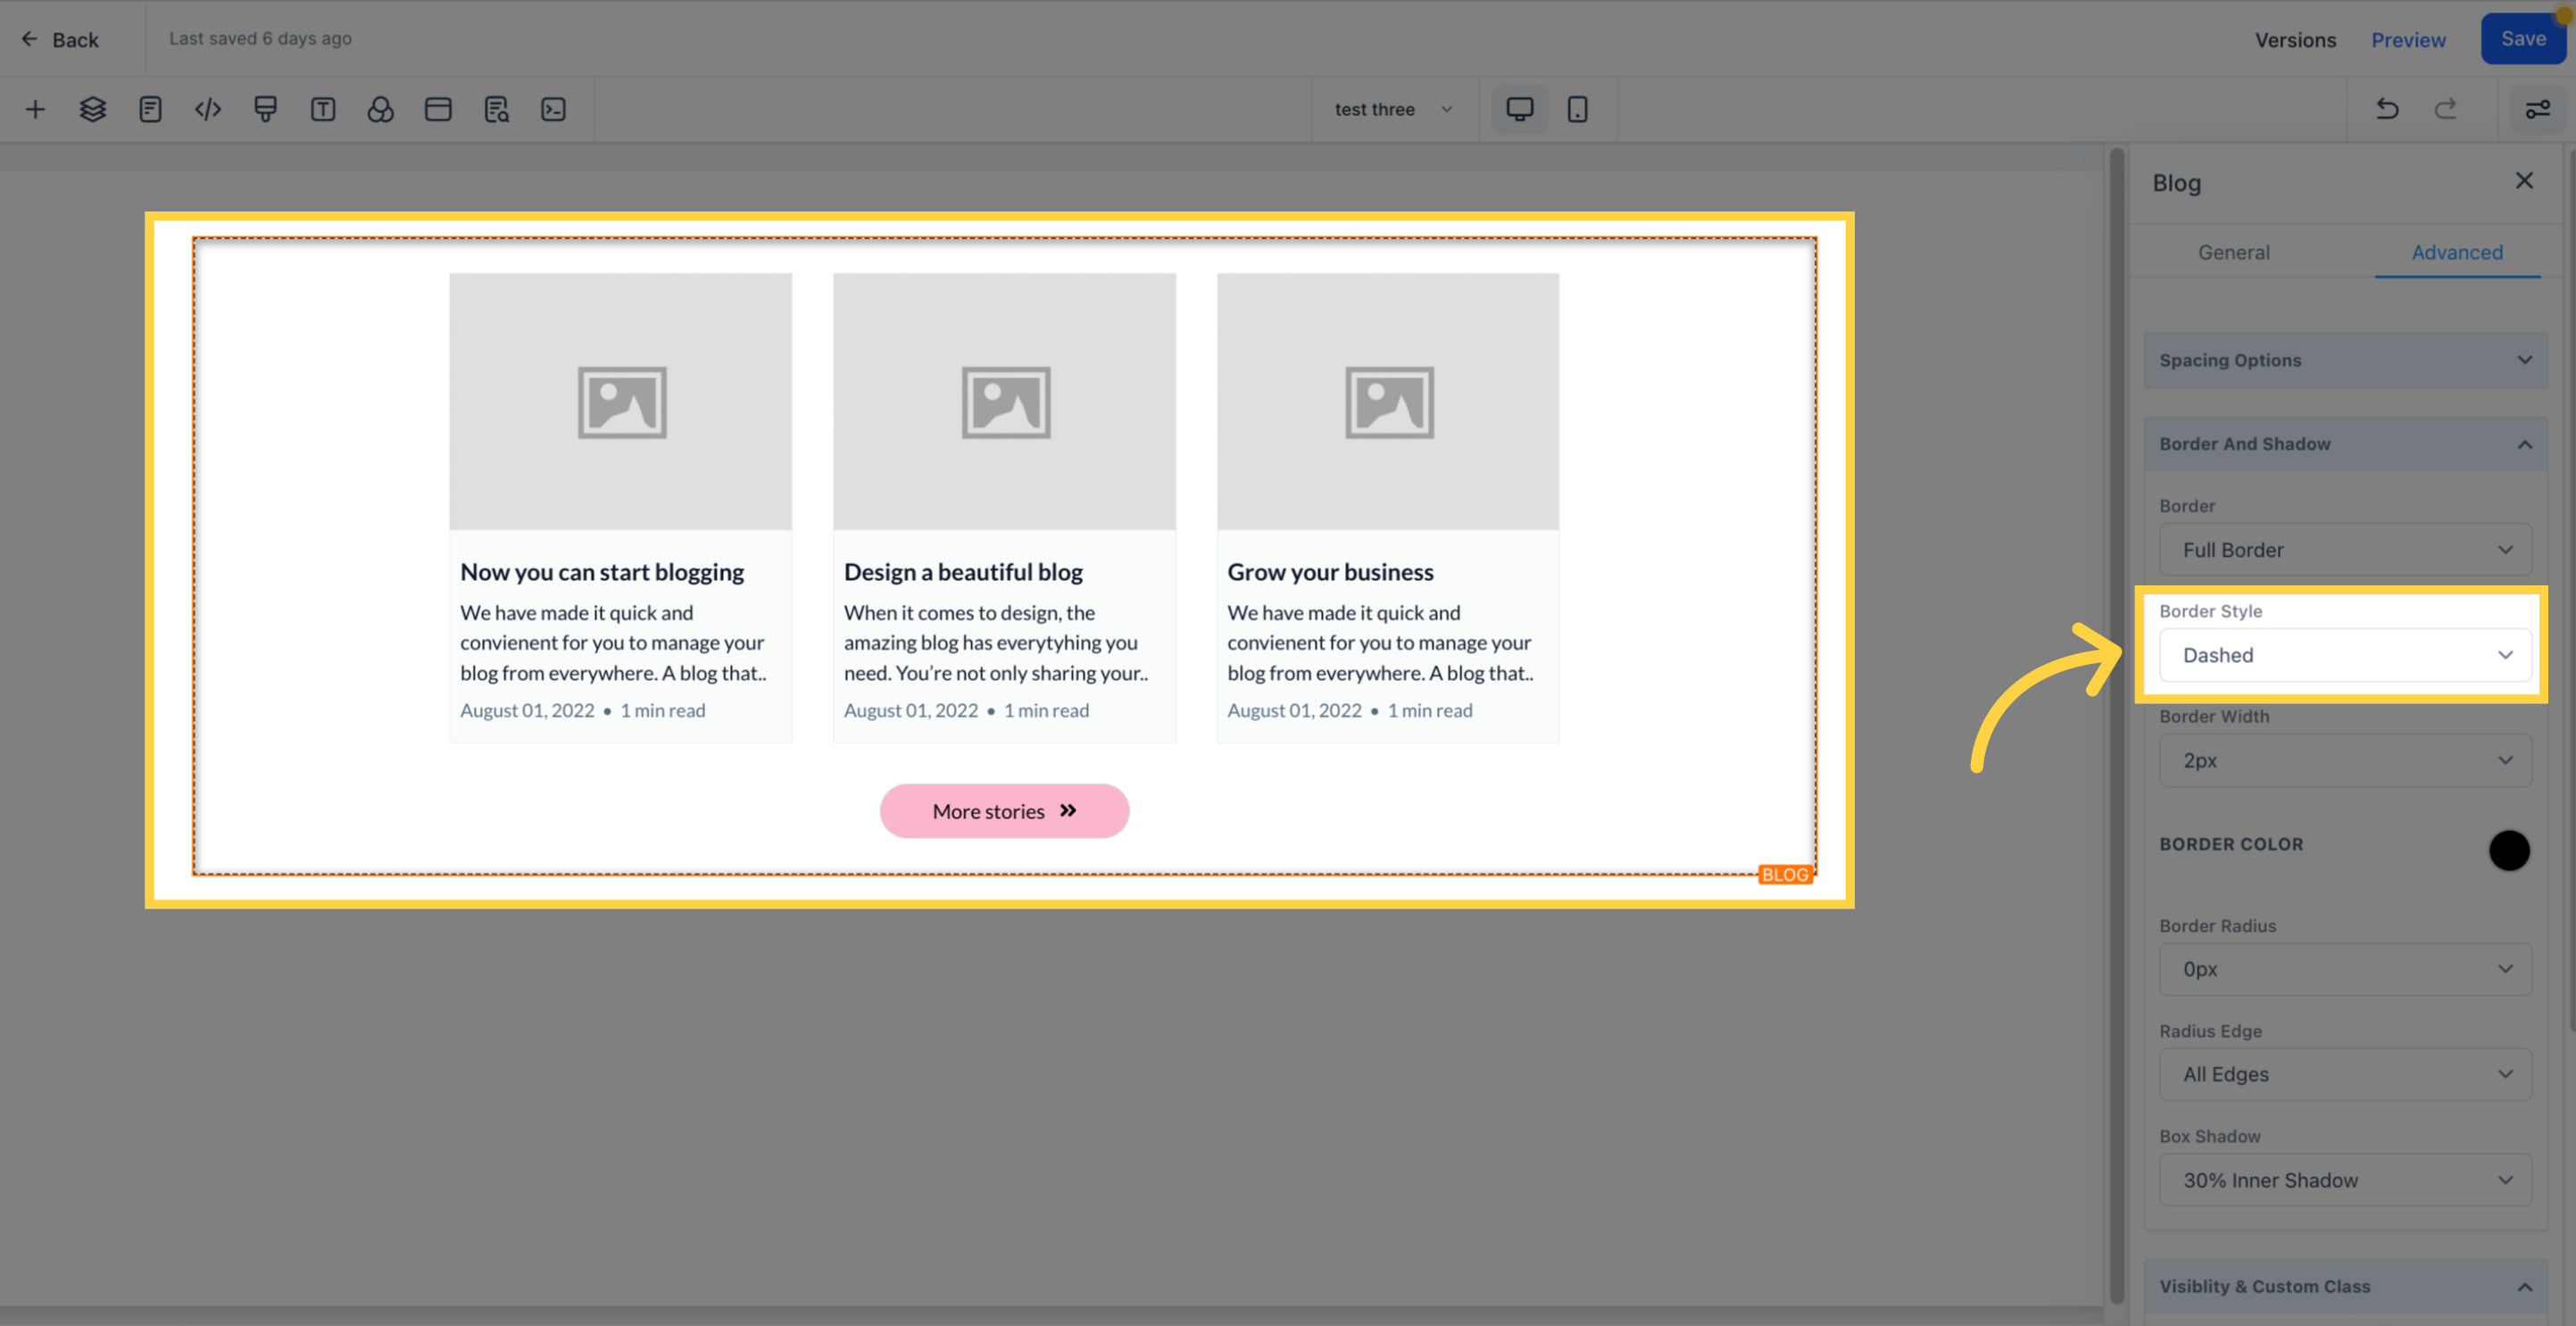The width and height of the screenshot is (2576, 1326).
Task: Click the redo arrow
Action: coord(2445,108)
